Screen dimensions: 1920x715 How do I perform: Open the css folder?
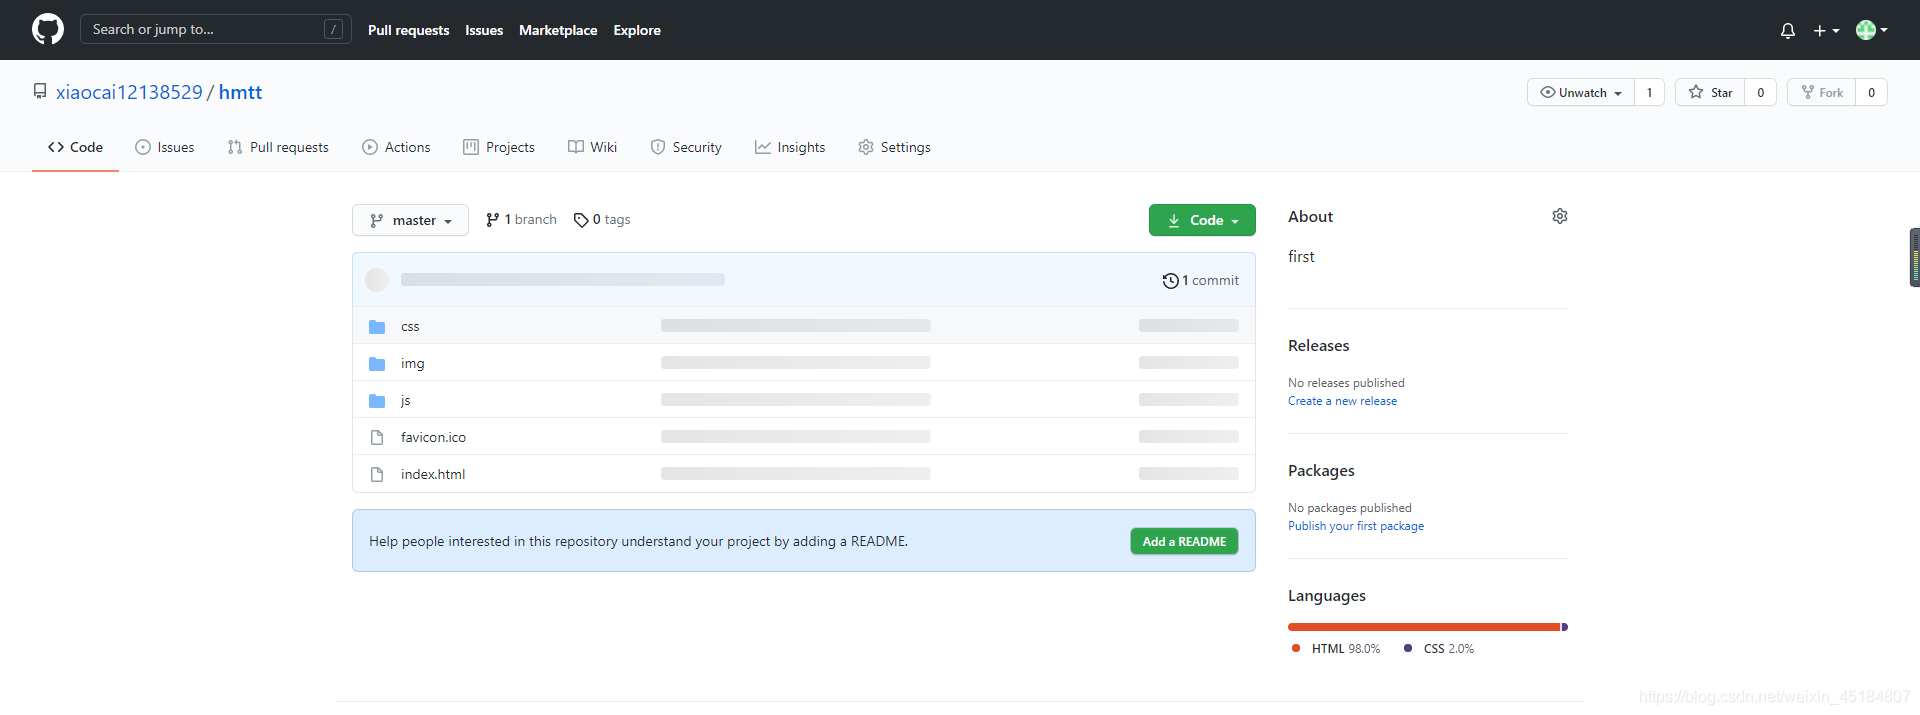pyautogui.click(x=410, y=327)
